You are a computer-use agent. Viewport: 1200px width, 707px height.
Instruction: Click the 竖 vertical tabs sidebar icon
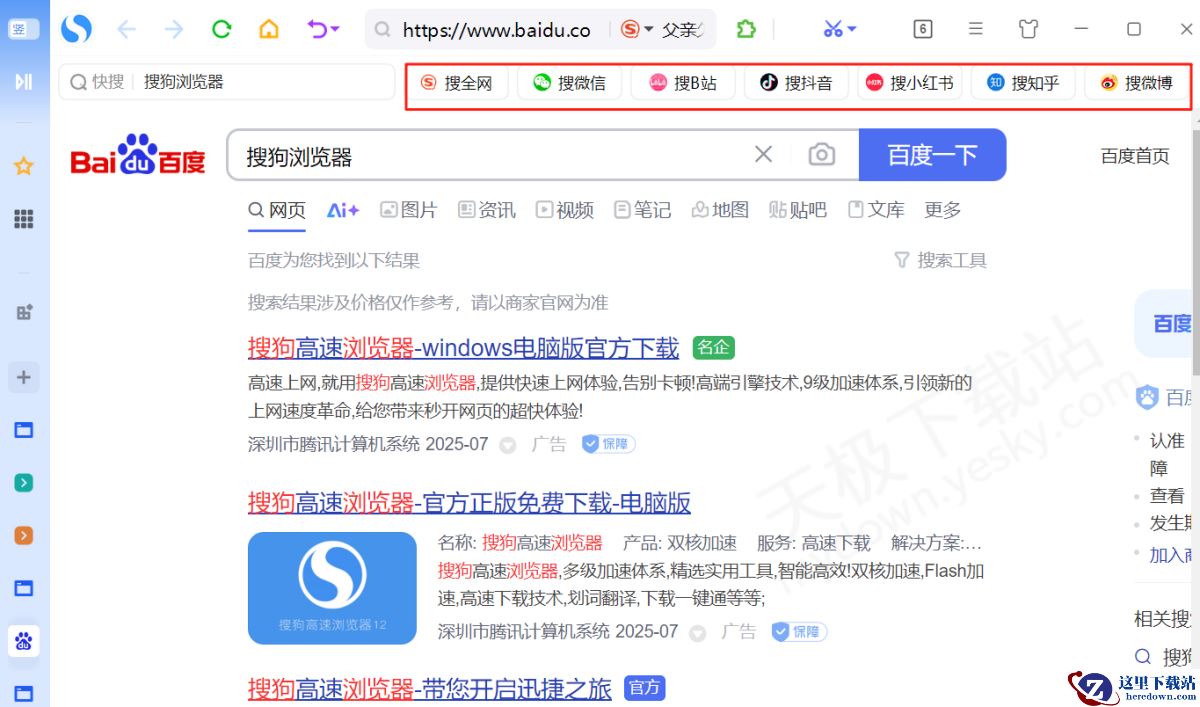[24, 29]
